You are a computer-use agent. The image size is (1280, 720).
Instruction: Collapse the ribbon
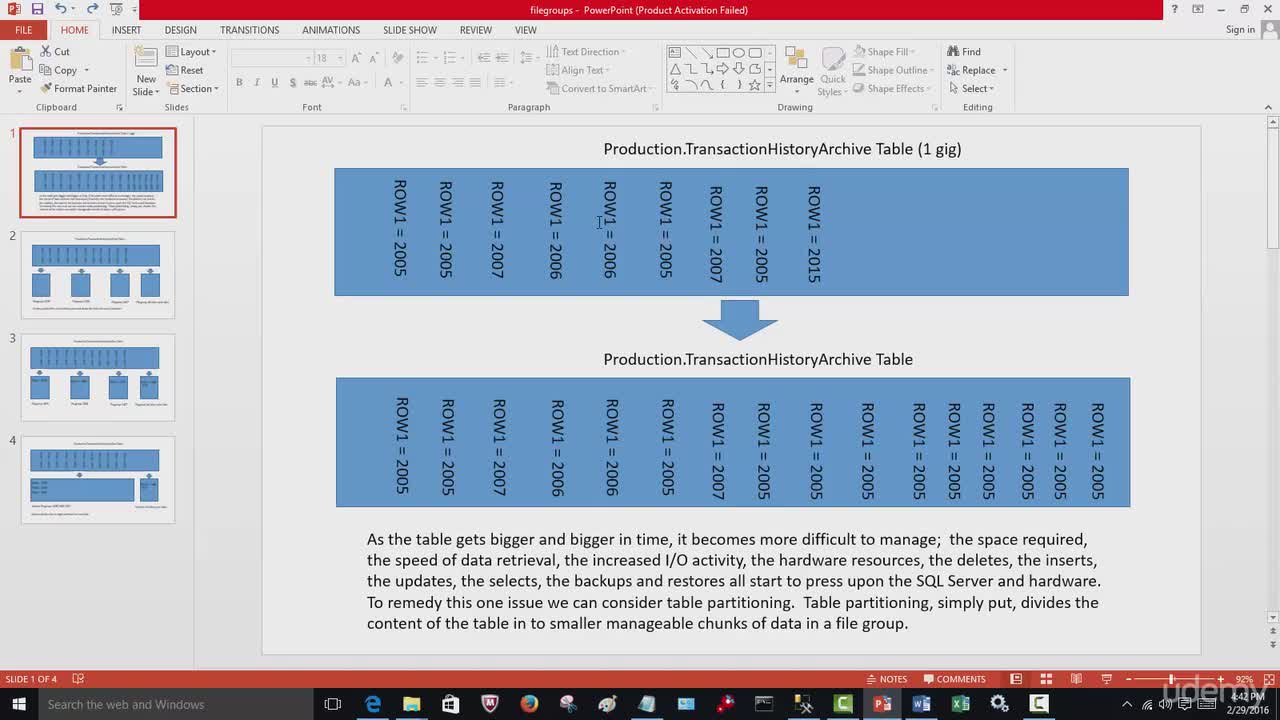[x=1268, y=107]
